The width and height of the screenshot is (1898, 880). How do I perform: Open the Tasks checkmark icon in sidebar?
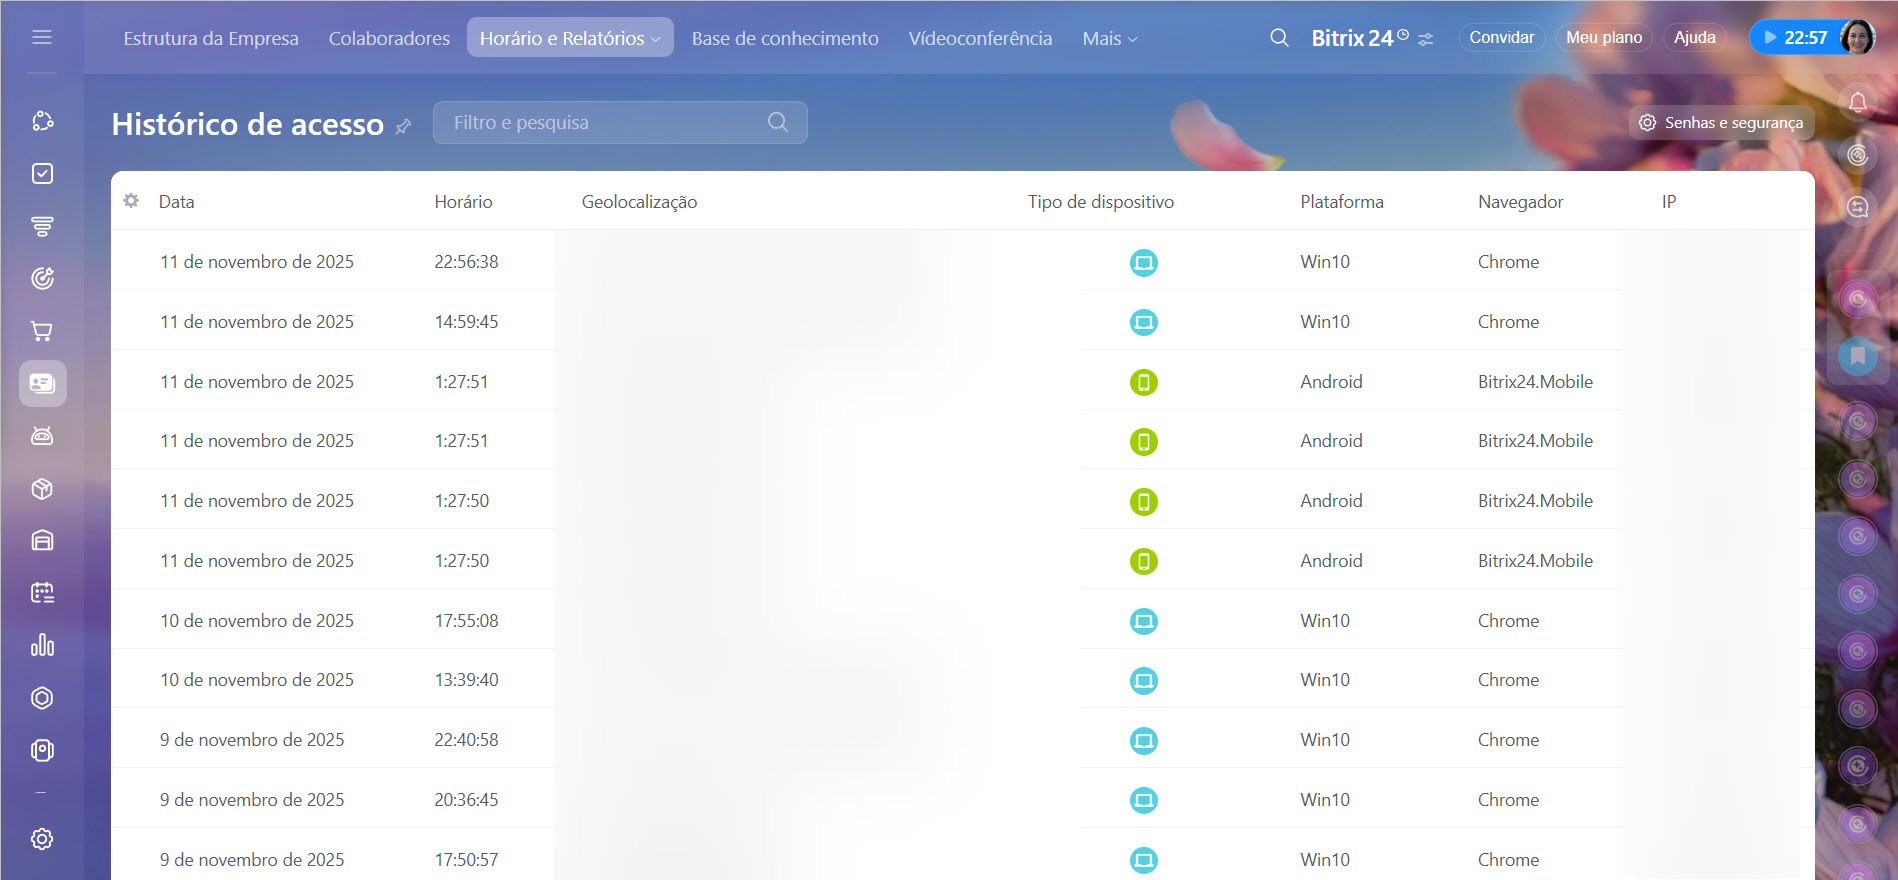pyautogui.click(x=42, y=174)
